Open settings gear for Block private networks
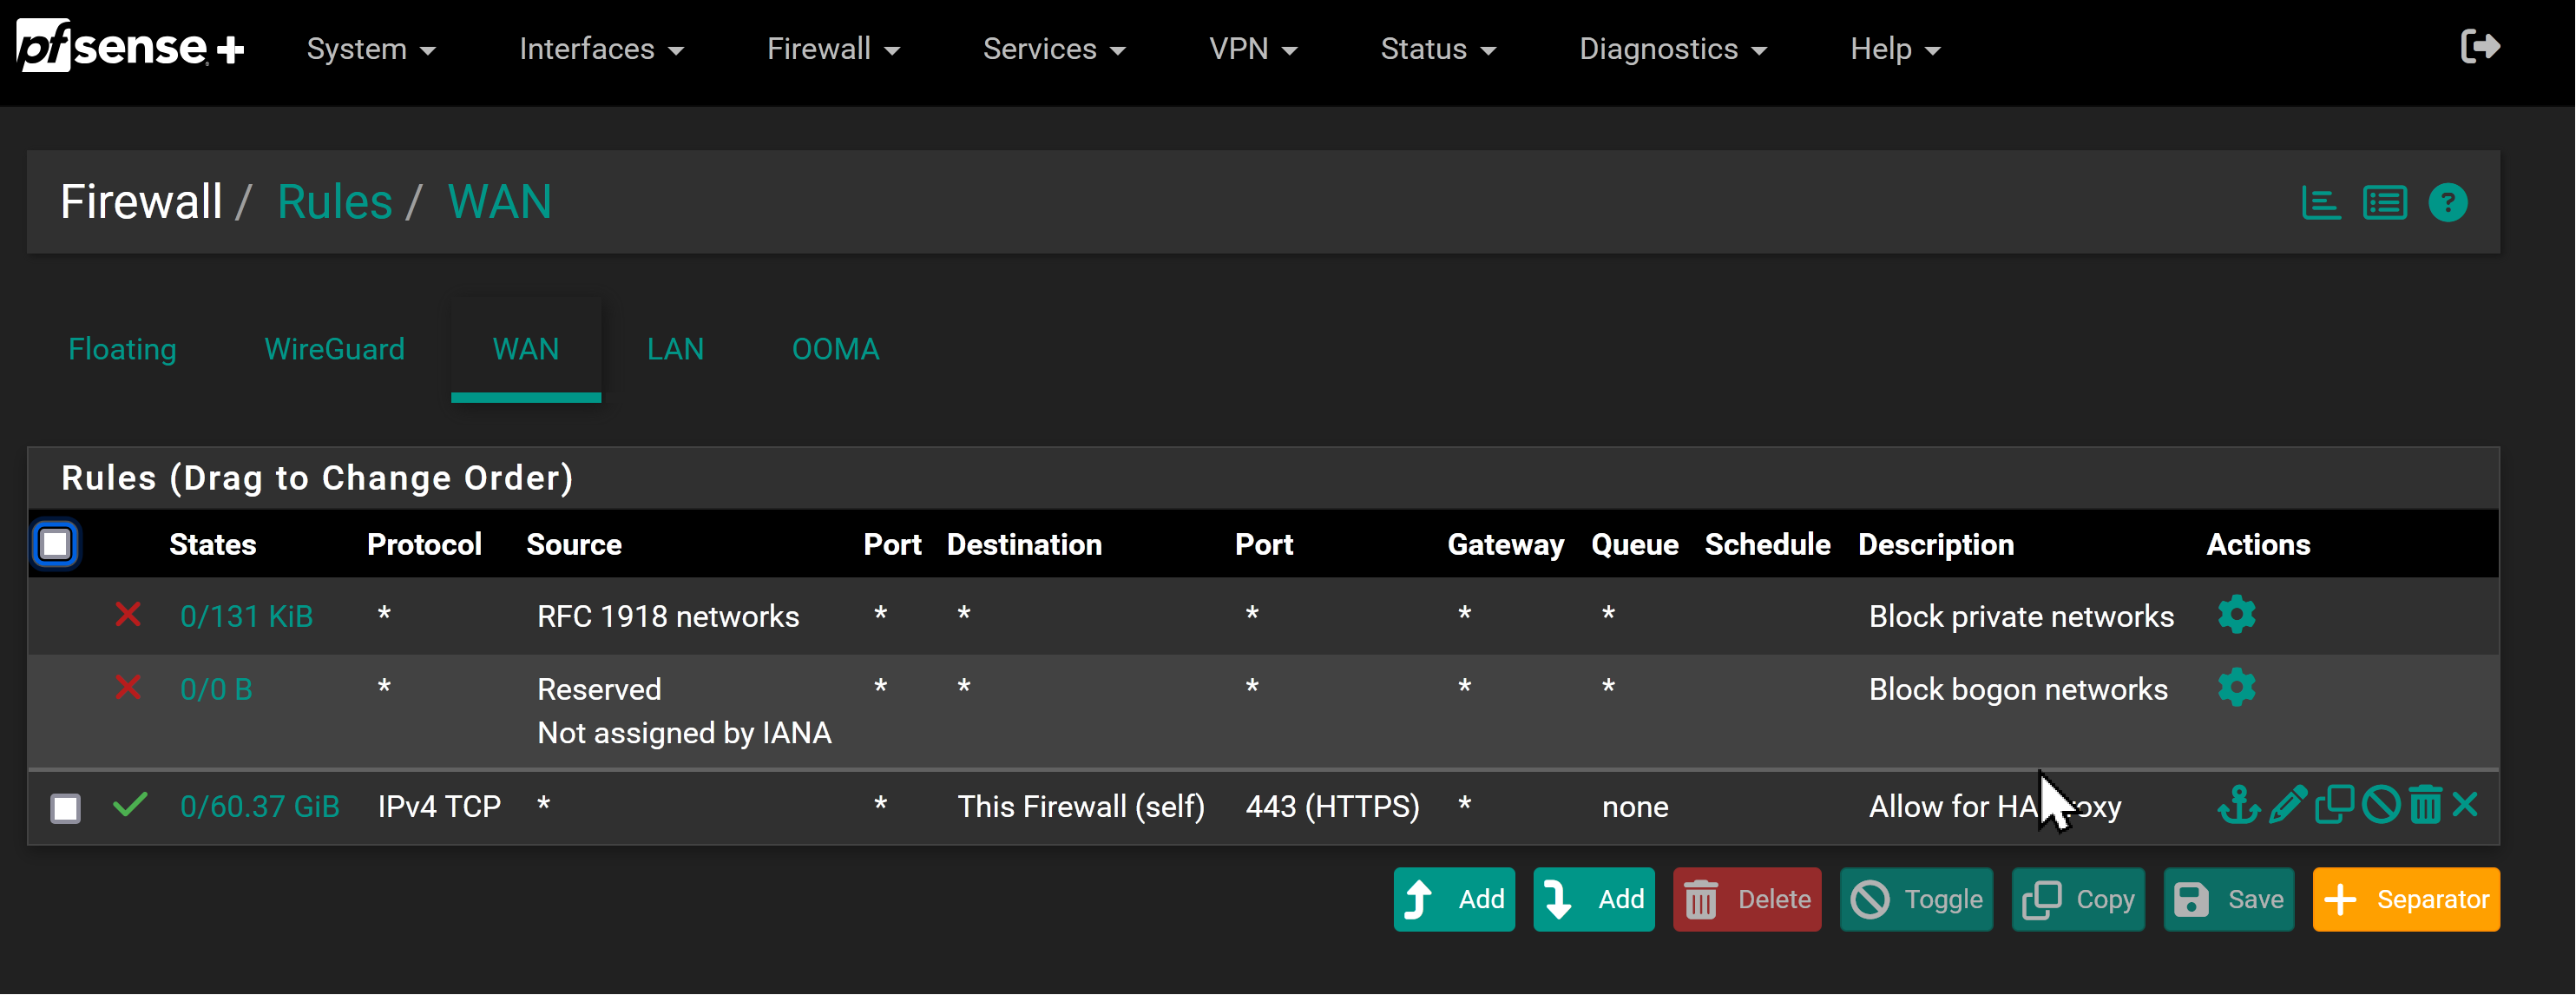 2236,614
